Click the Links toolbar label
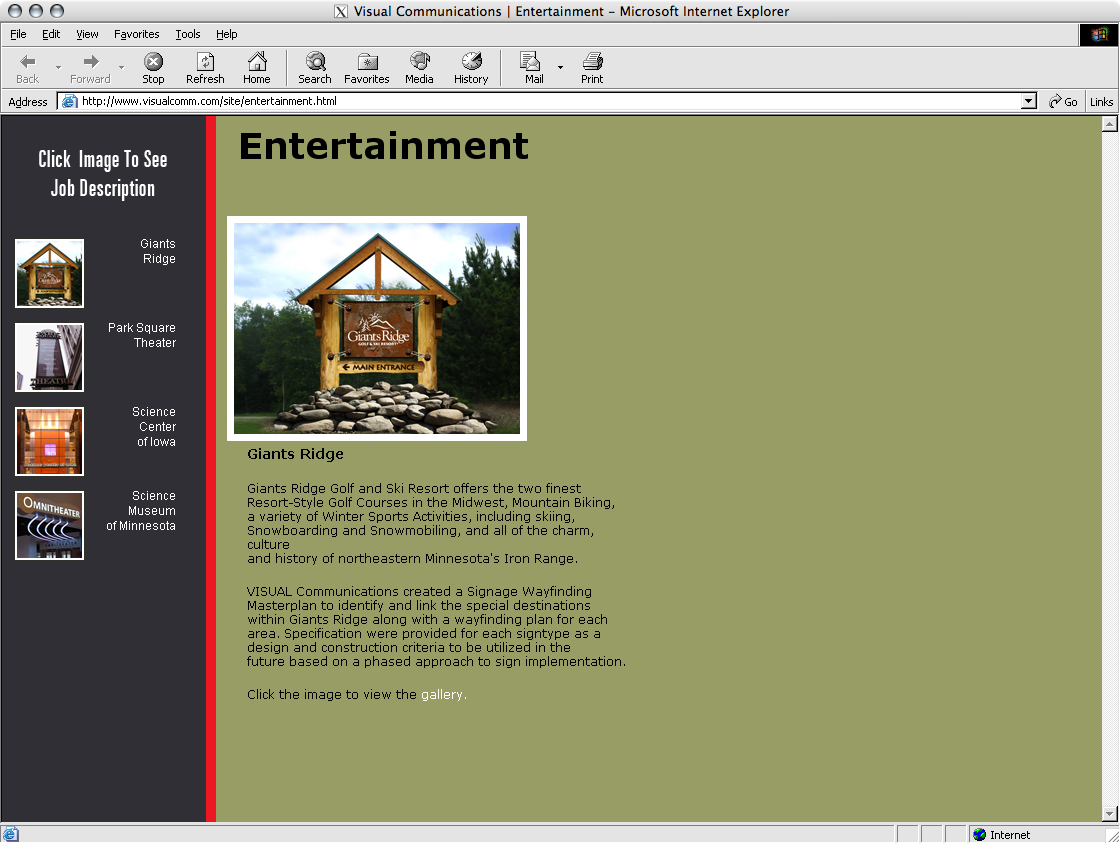The width and height of the screenshot is (1120, 843). tap(1101, 101)
